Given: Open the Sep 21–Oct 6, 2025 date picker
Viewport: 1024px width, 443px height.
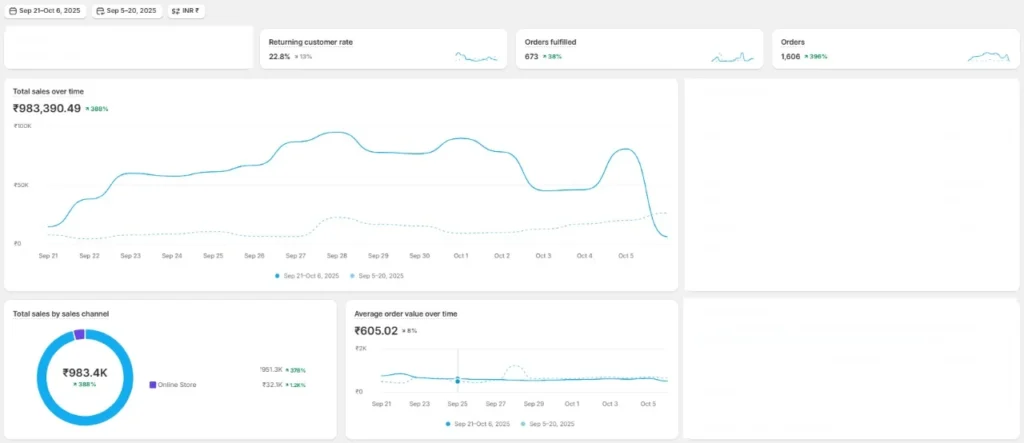Looking at the screenshot, I should pyautogui.click(x=50, y=11).
